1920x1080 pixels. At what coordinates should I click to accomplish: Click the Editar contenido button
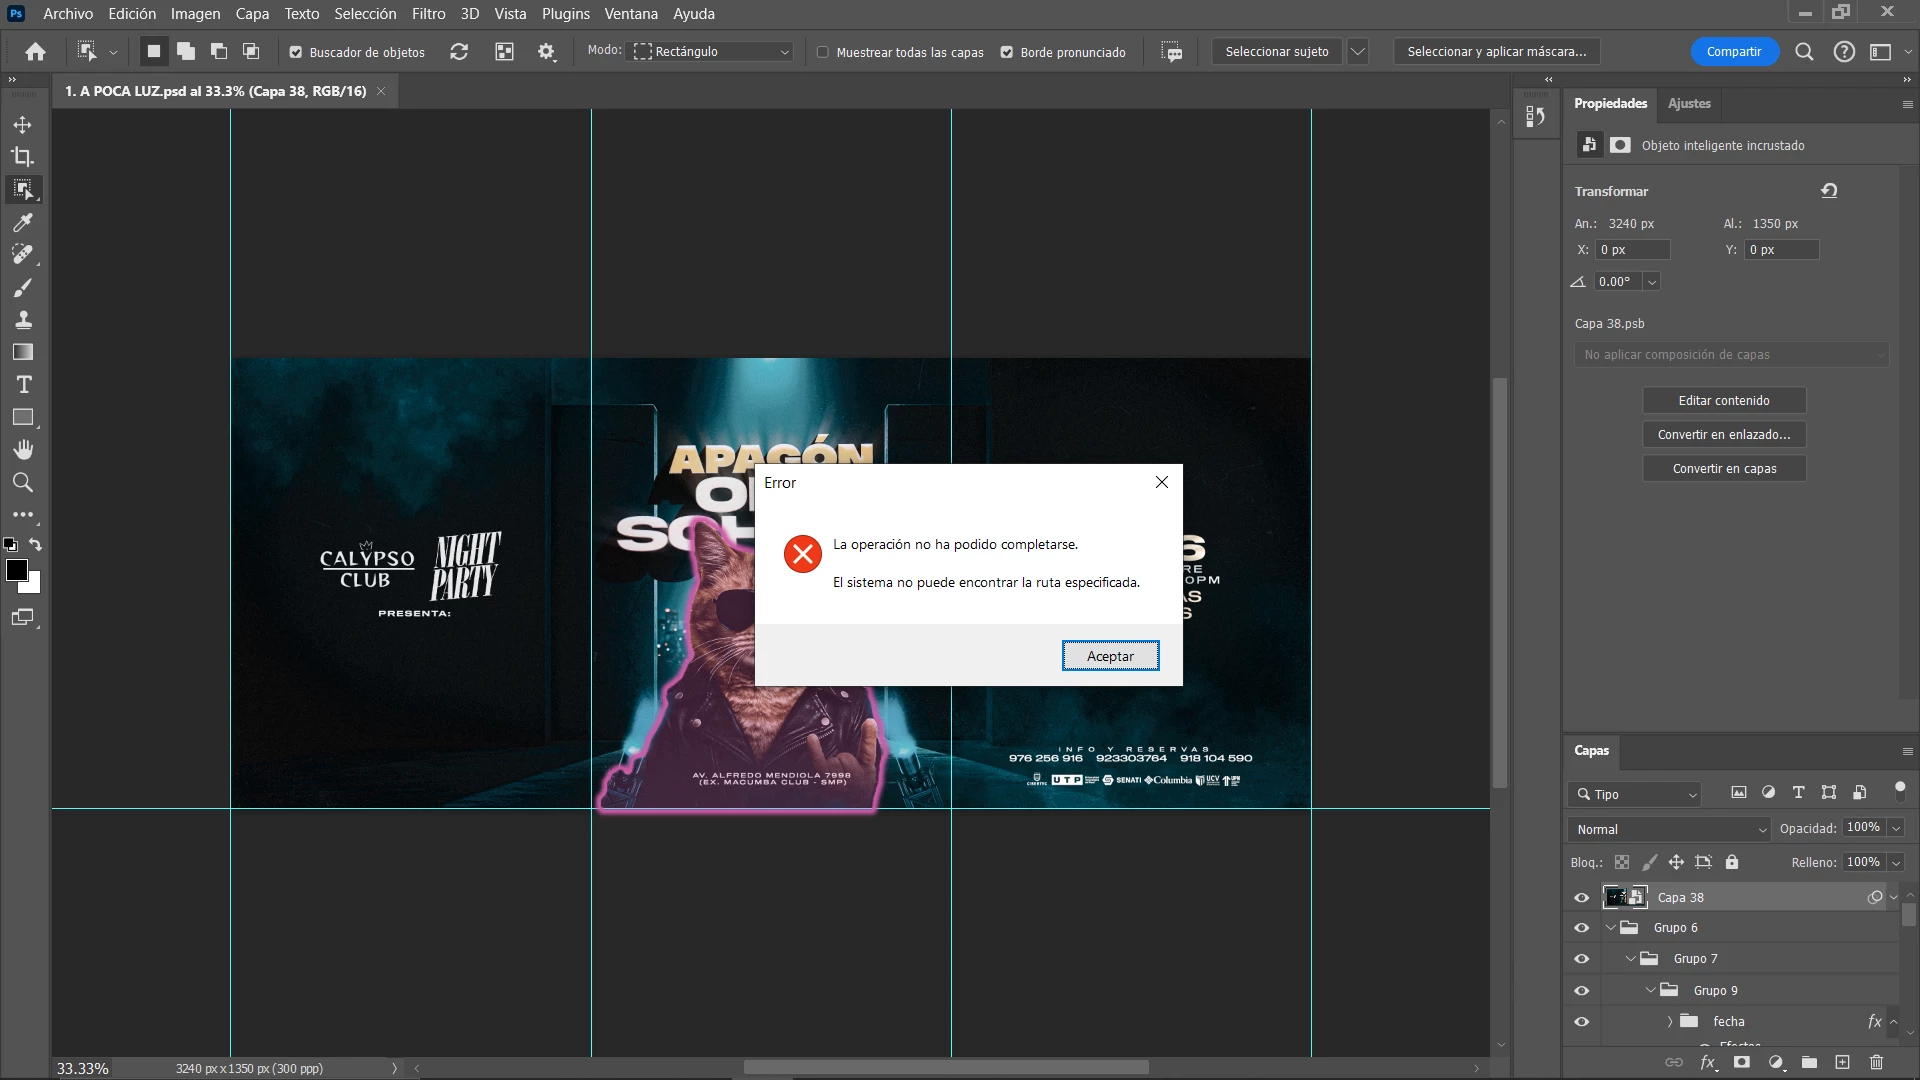pyautogui.click(x=1723, y=401)
